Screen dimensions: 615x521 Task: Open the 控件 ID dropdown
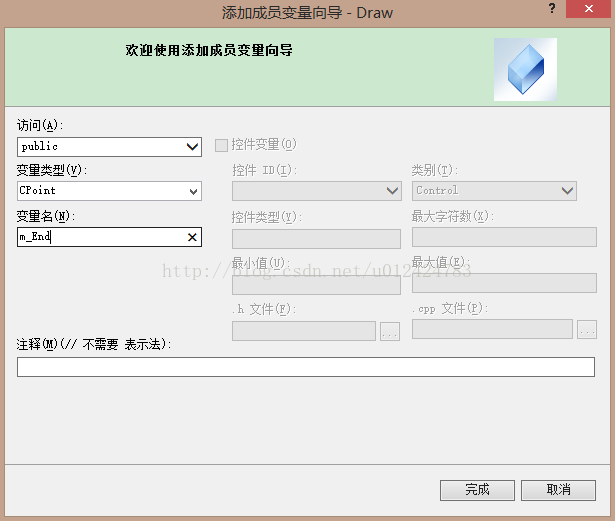click(317, 191)
